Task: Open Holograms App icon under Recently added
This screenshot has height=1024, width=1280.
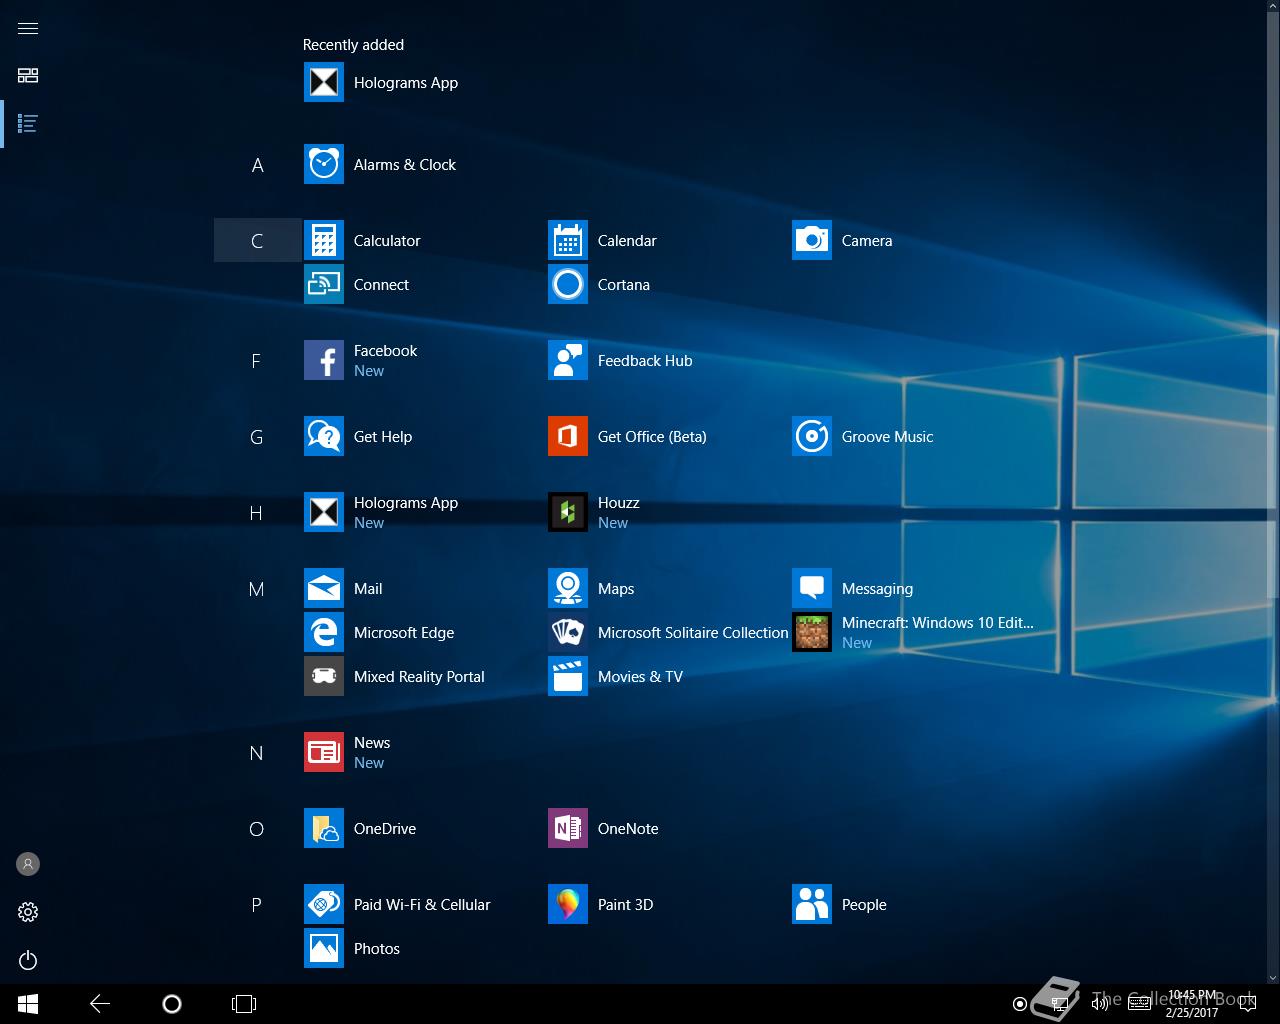Action: (324, 82)
